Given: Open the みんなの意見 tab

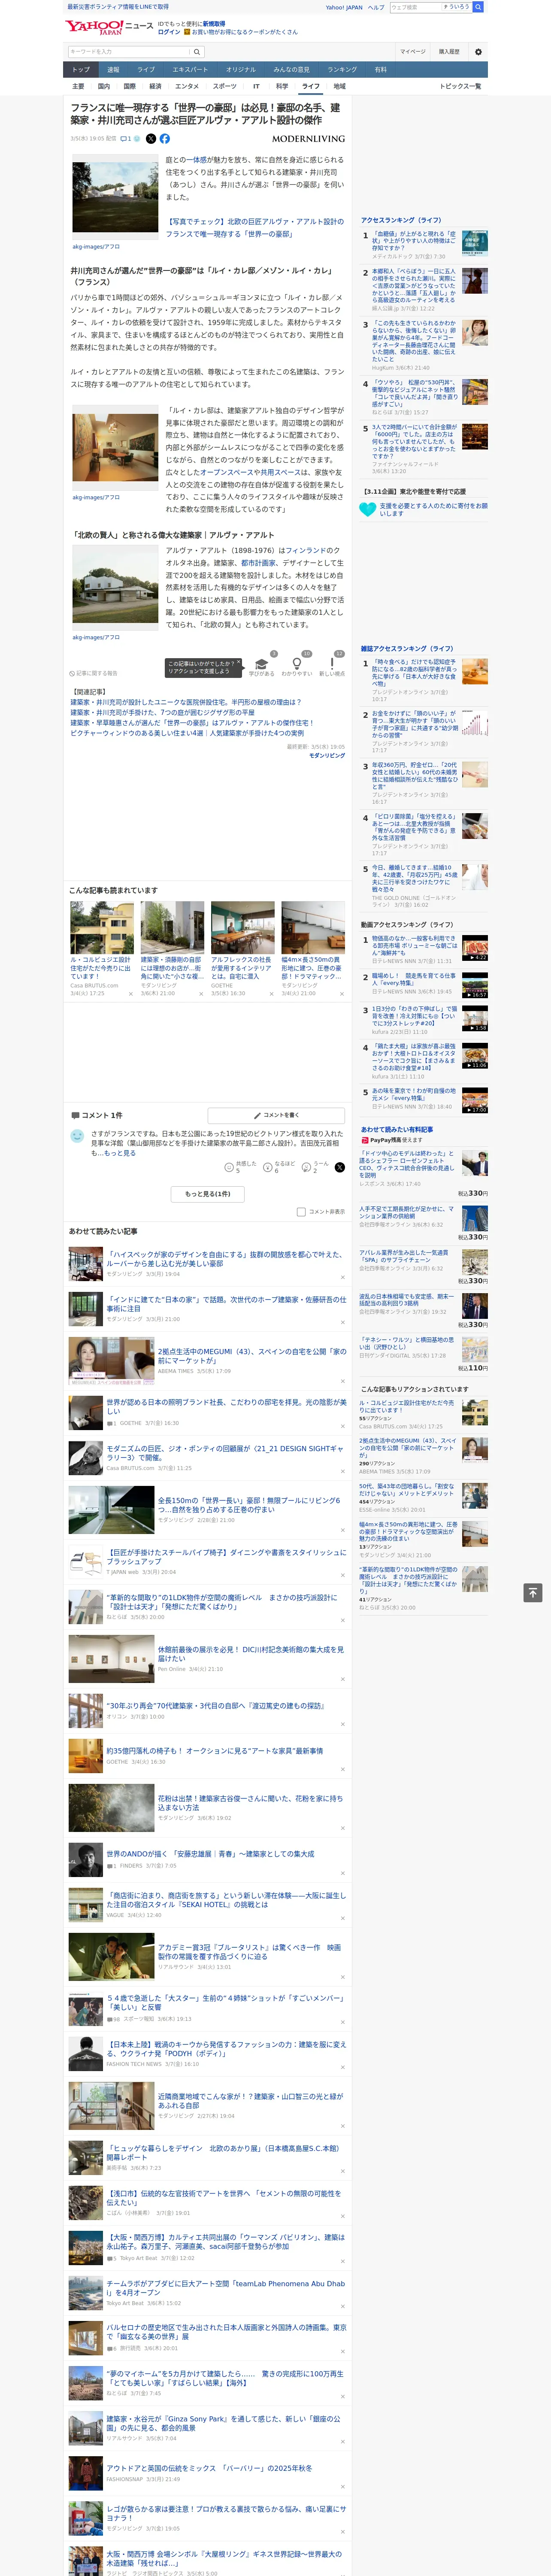Looking at the screenshot, I should [x=291, y=70].
